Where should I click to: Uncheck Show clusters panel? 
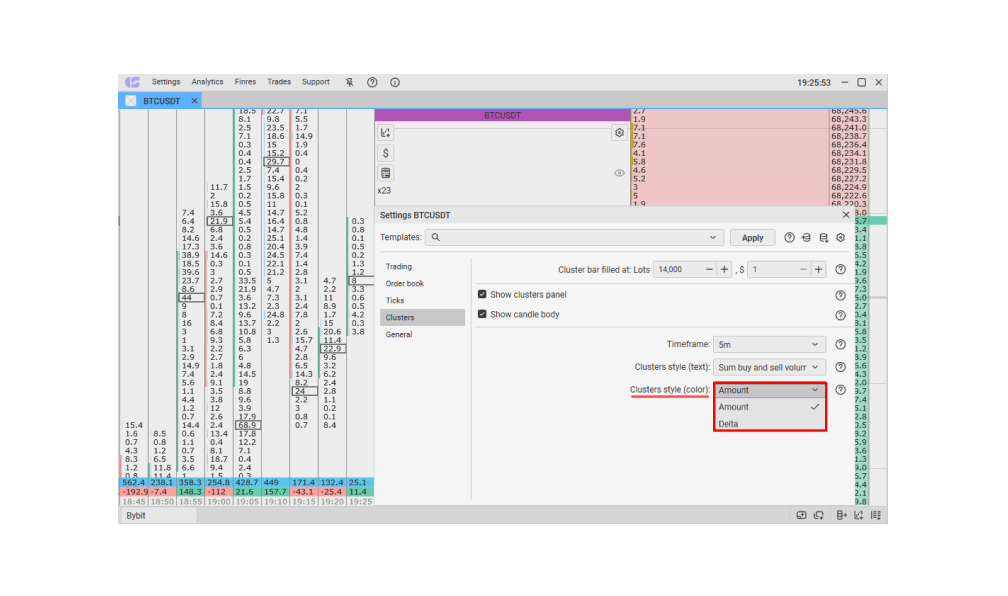pyautogui.click(x=482, y=294)
